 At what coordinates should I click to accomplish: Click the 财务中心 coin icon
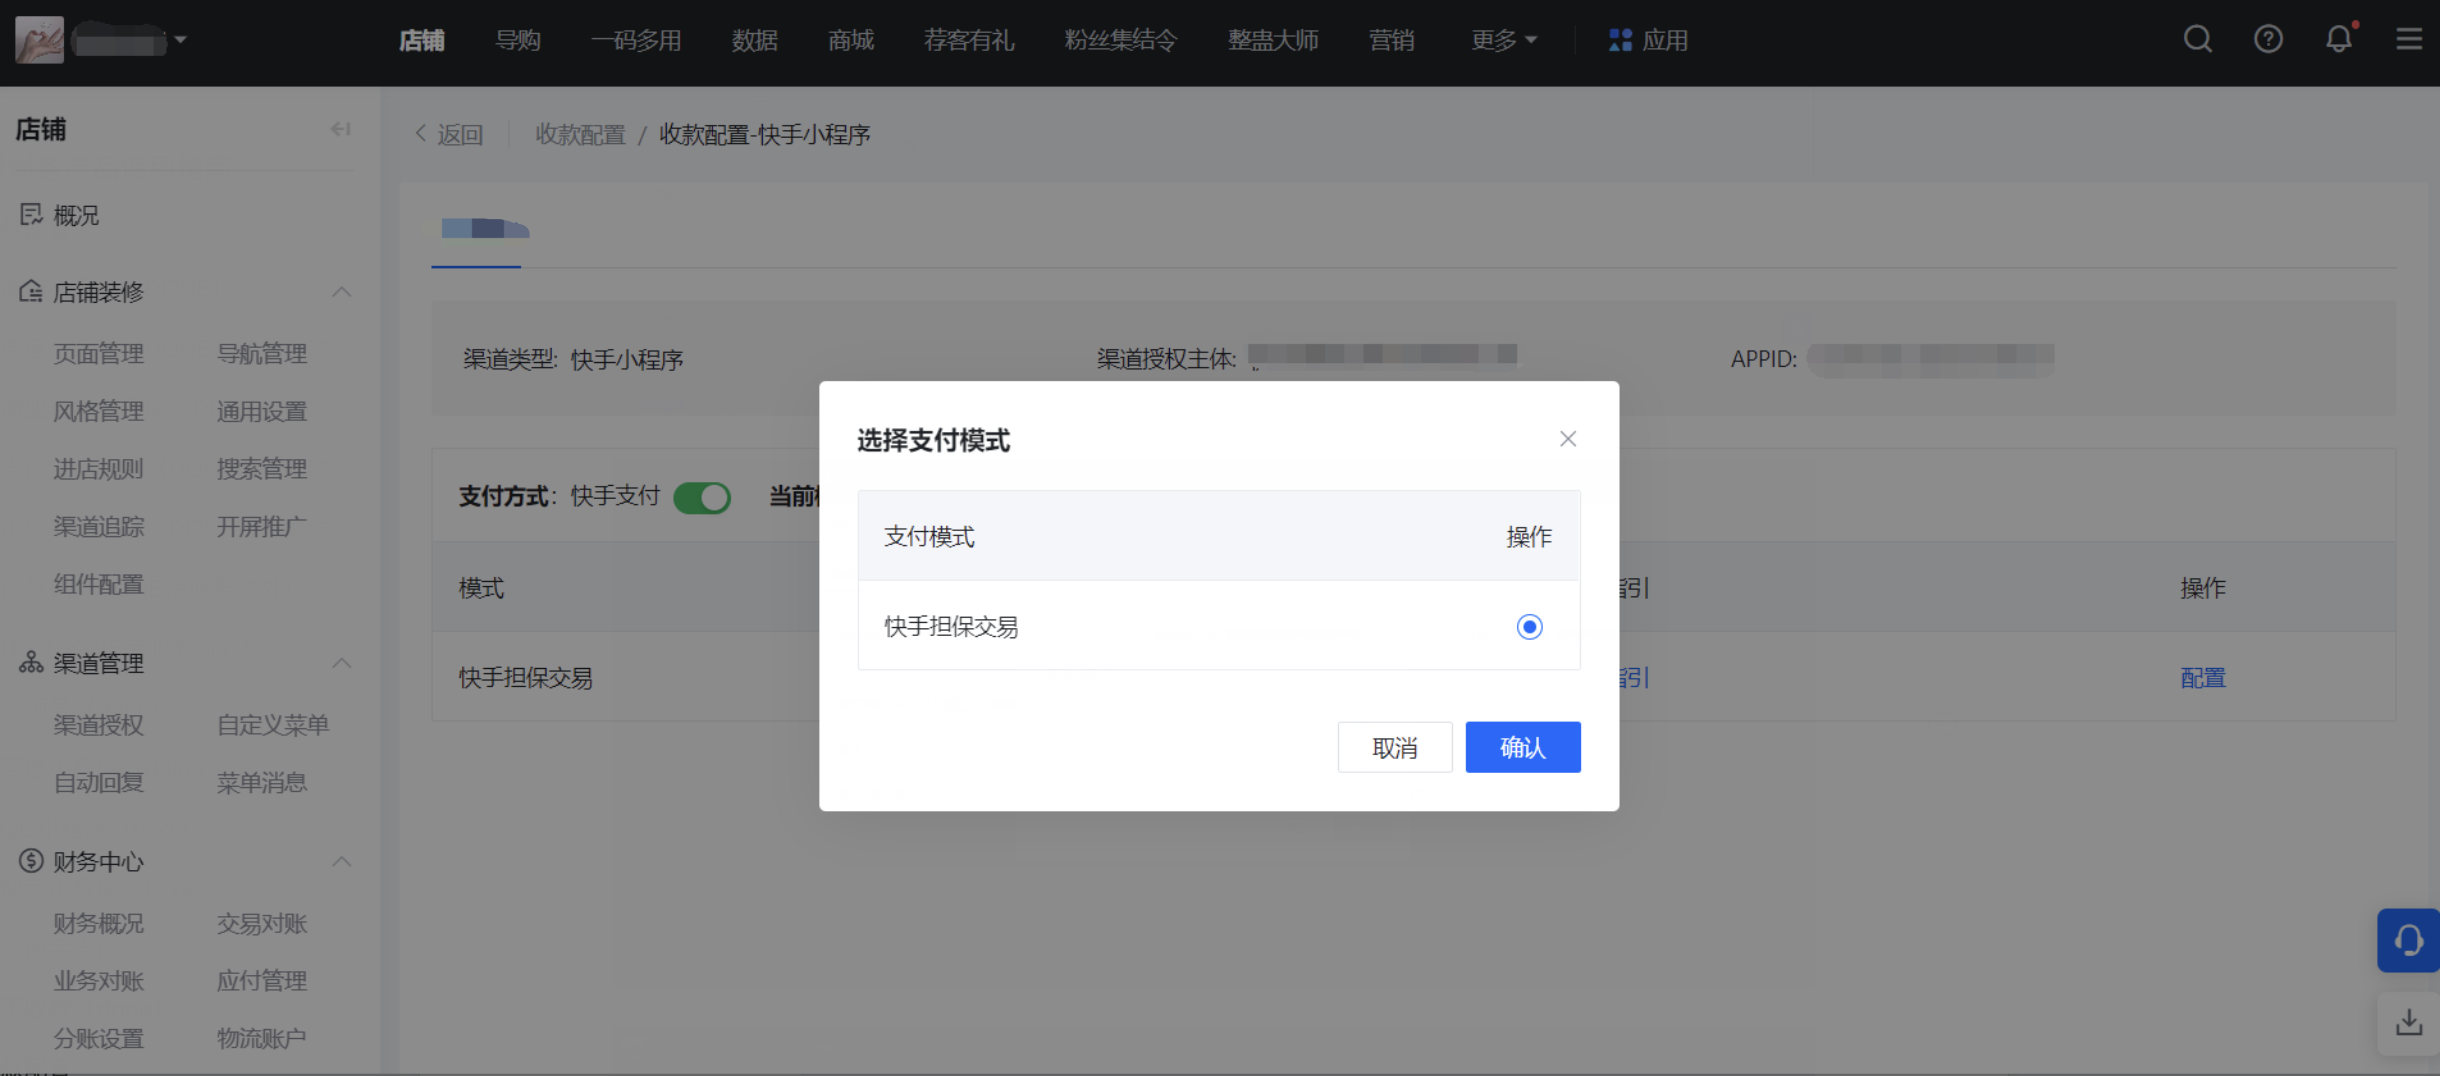[31, 861]
